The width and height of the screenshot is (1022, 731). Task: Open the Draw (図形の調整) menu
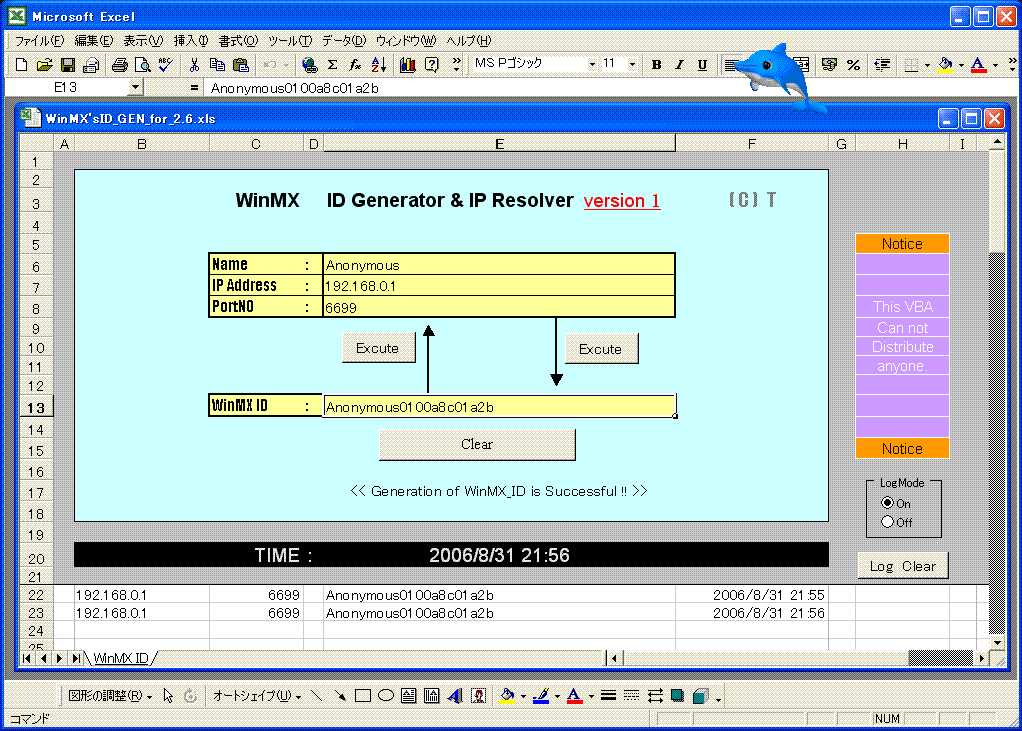click(x=110, y=696)
